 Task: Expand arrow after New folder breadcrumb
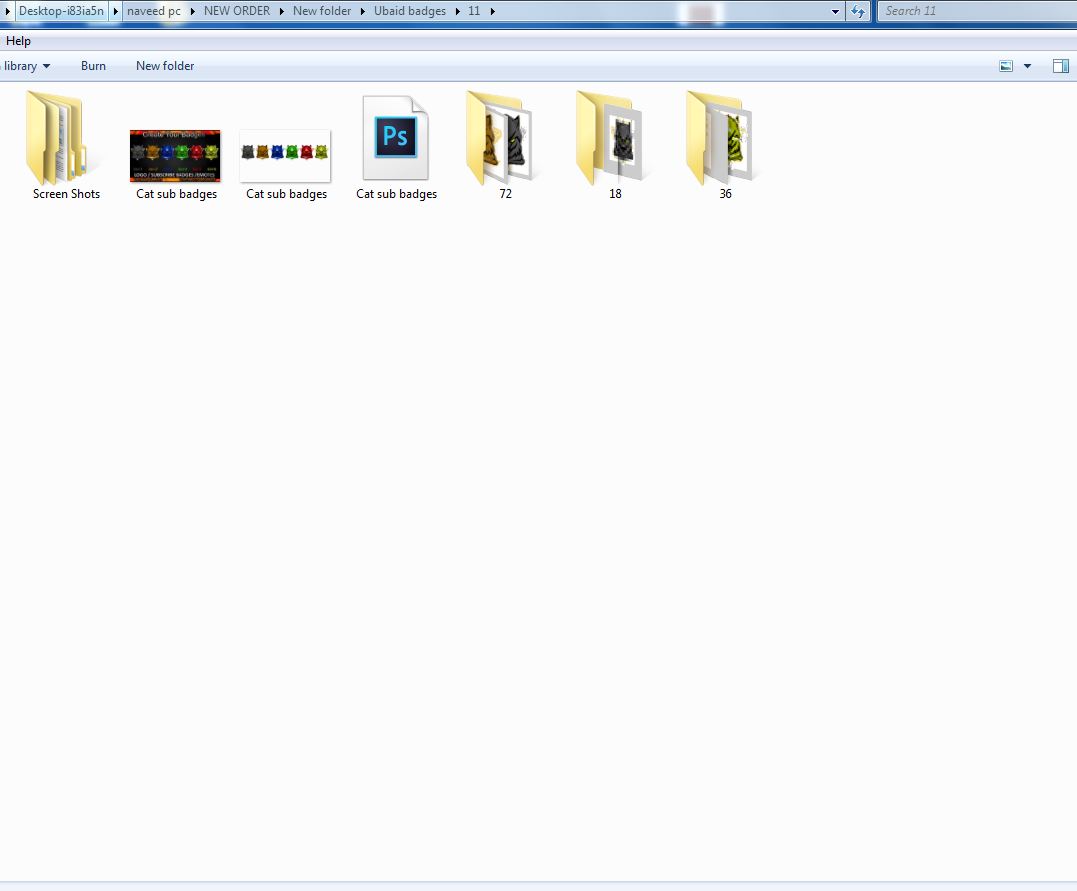click(x=363, y=11)
